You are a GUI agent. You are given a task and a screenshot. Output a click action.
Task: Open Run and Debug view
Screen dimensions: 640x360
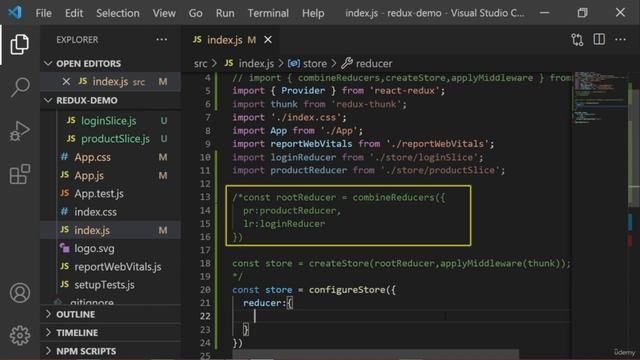tap(20, 131)
